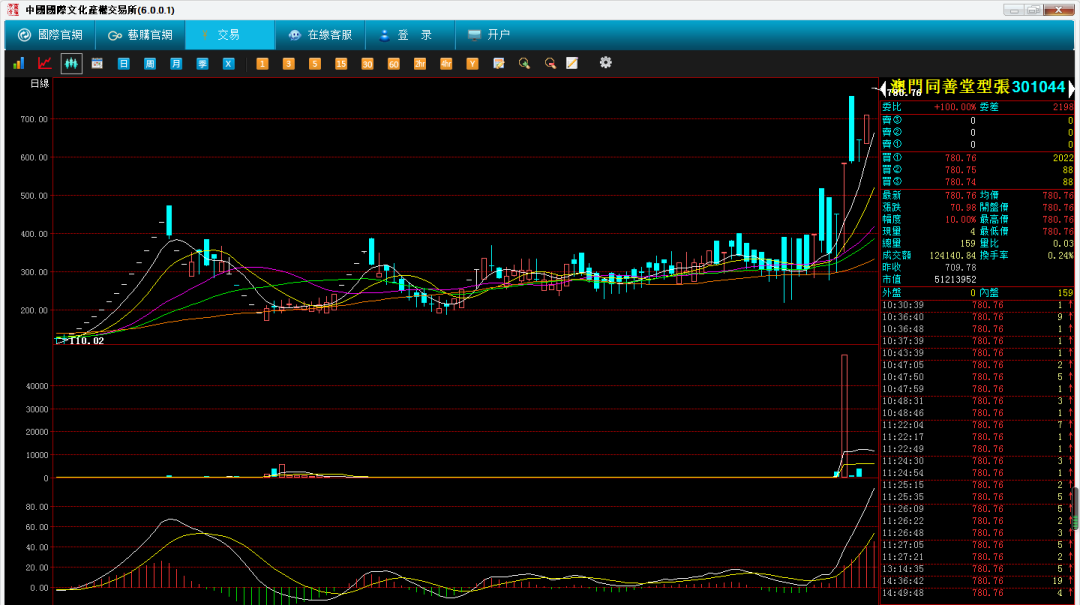Go to next stock with right arrow
Image resolution: width=1080 pixels, height=605 pixels.
click(1071, 88)
